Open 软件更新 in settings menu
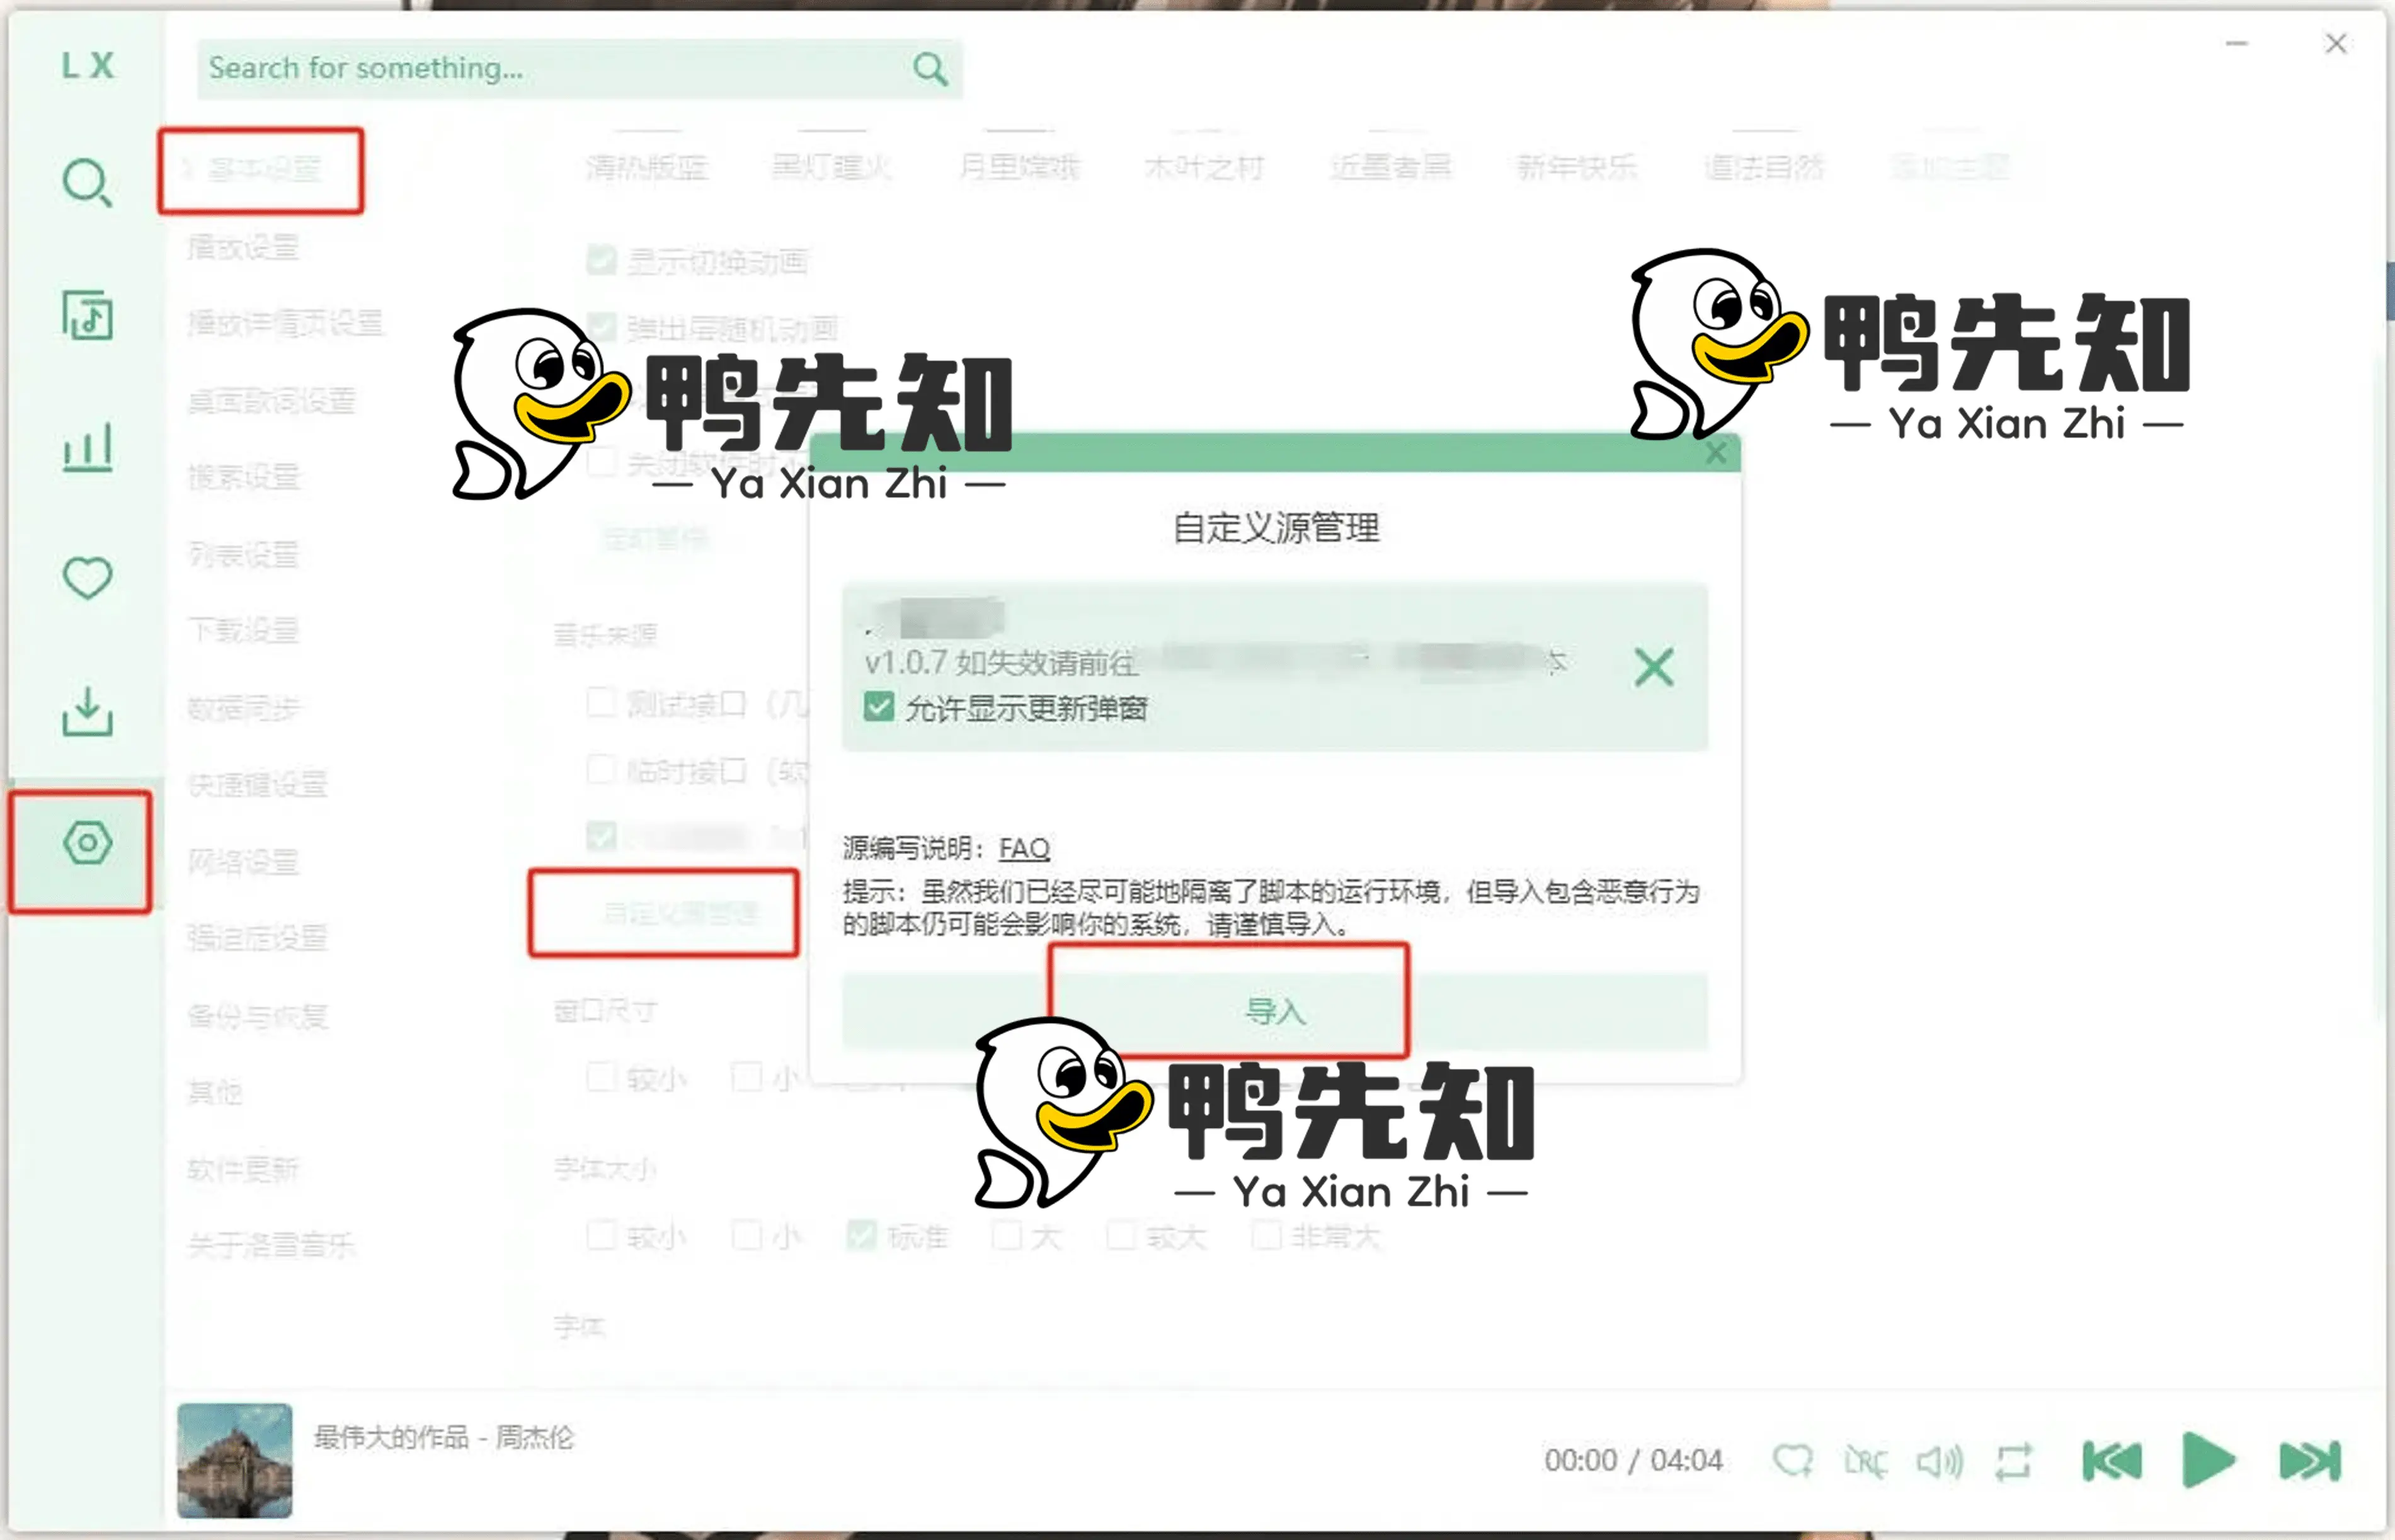 click(243, 1168)
